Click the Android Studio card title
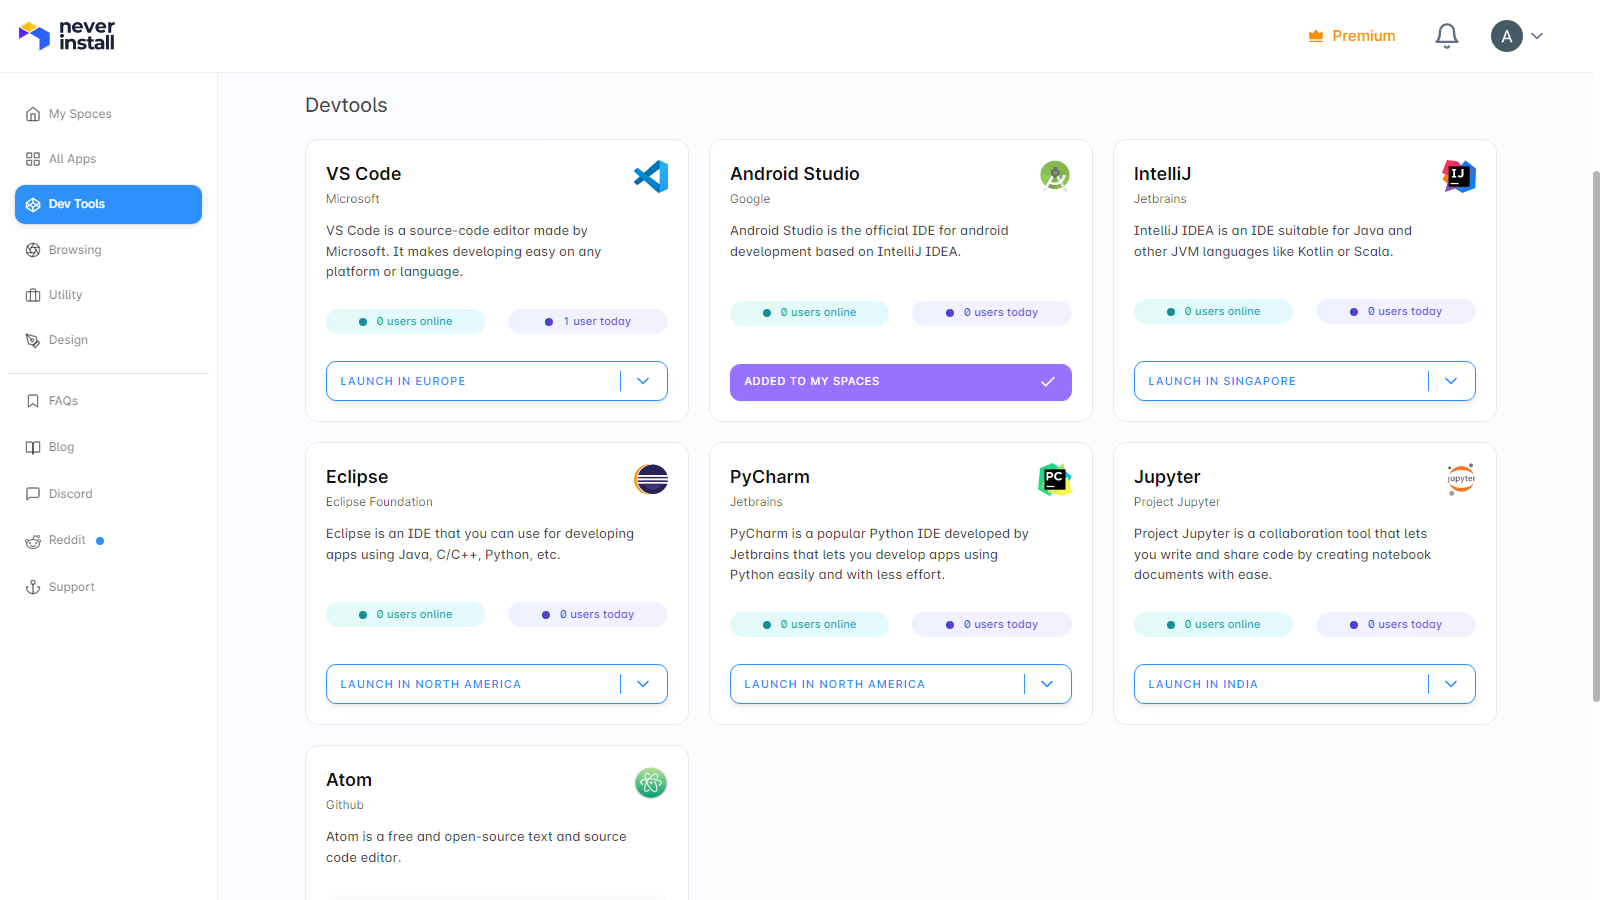The width and height of the screenshot is (1600, 900). click(795, 174)
